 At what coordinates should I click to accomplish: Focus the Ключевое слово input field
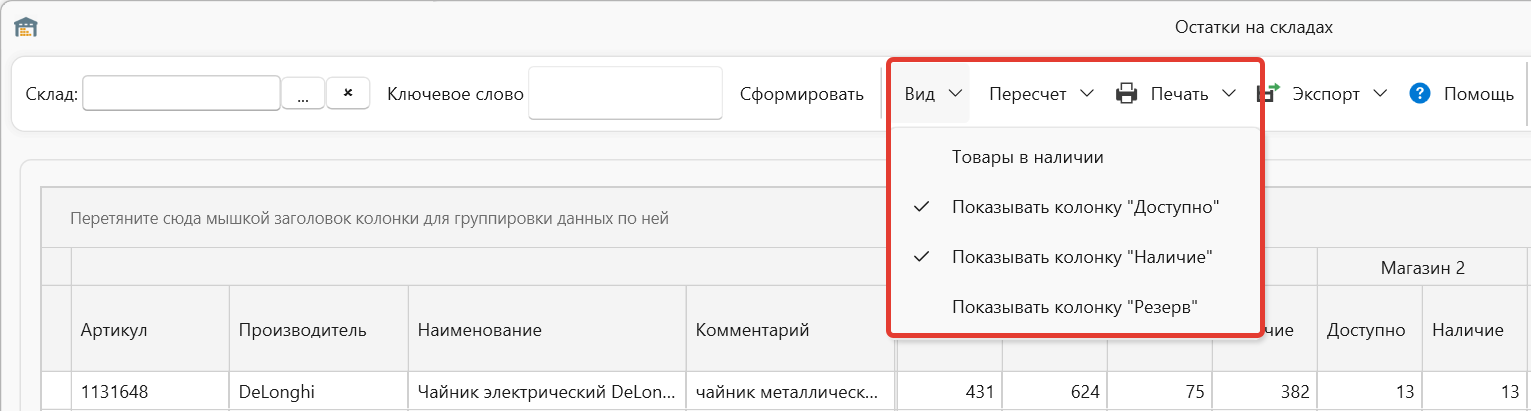point(625,93)
